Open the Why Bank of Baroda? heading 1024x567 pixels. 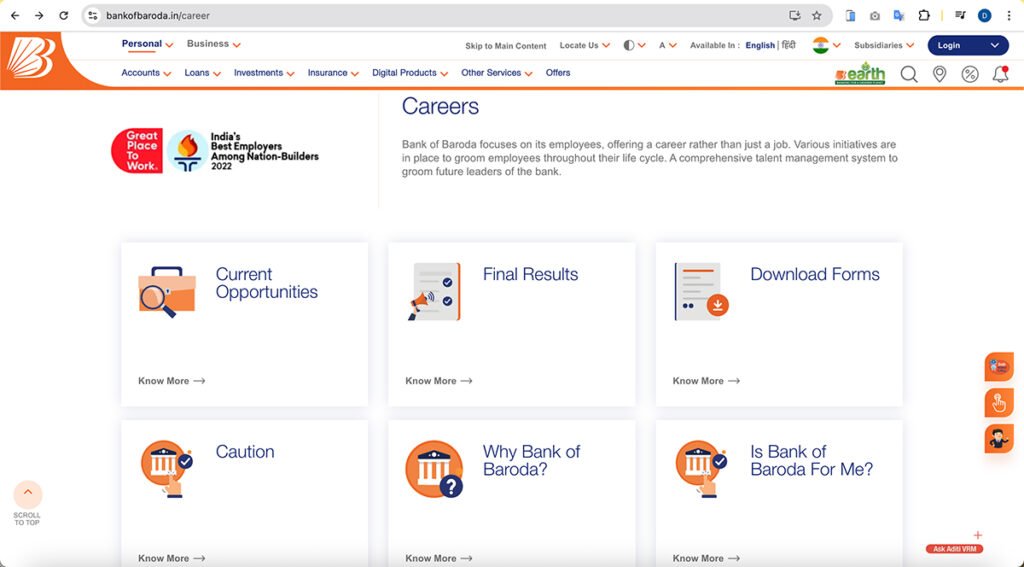coord(532,461)
